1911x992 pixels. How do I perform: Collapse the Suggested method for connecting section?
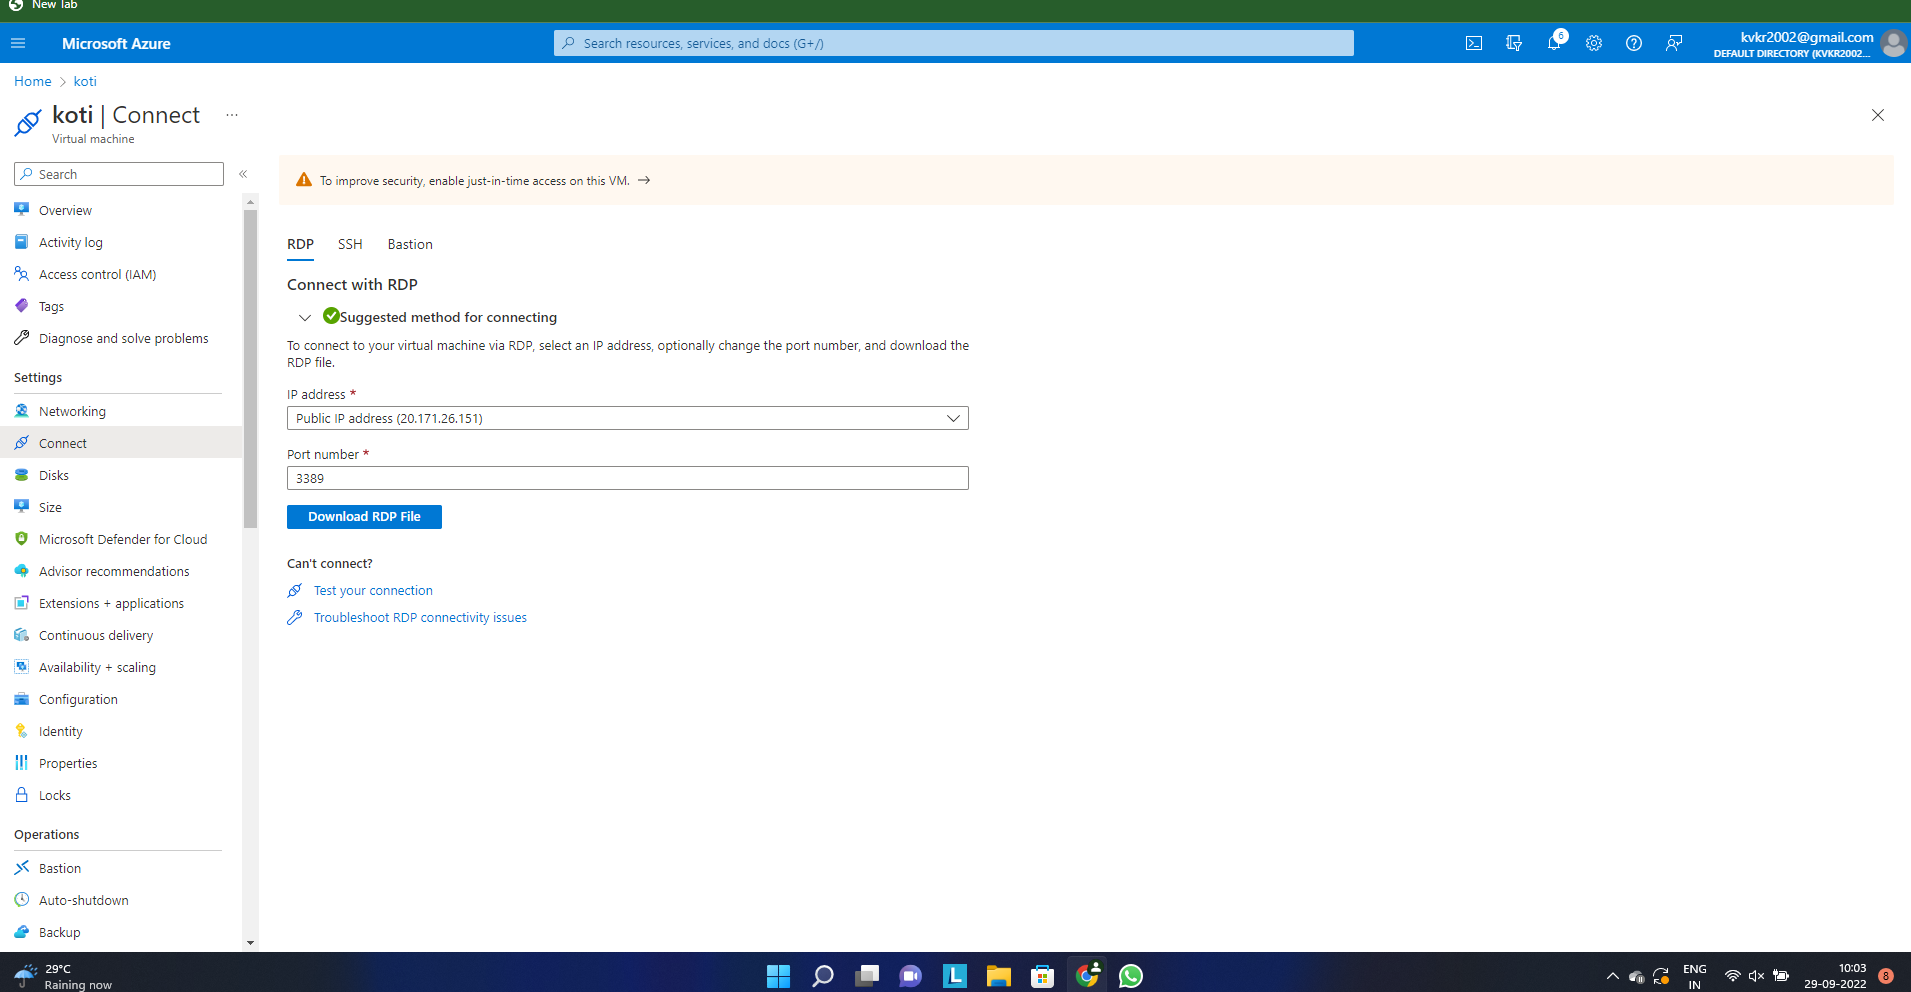tap(305, 317)
